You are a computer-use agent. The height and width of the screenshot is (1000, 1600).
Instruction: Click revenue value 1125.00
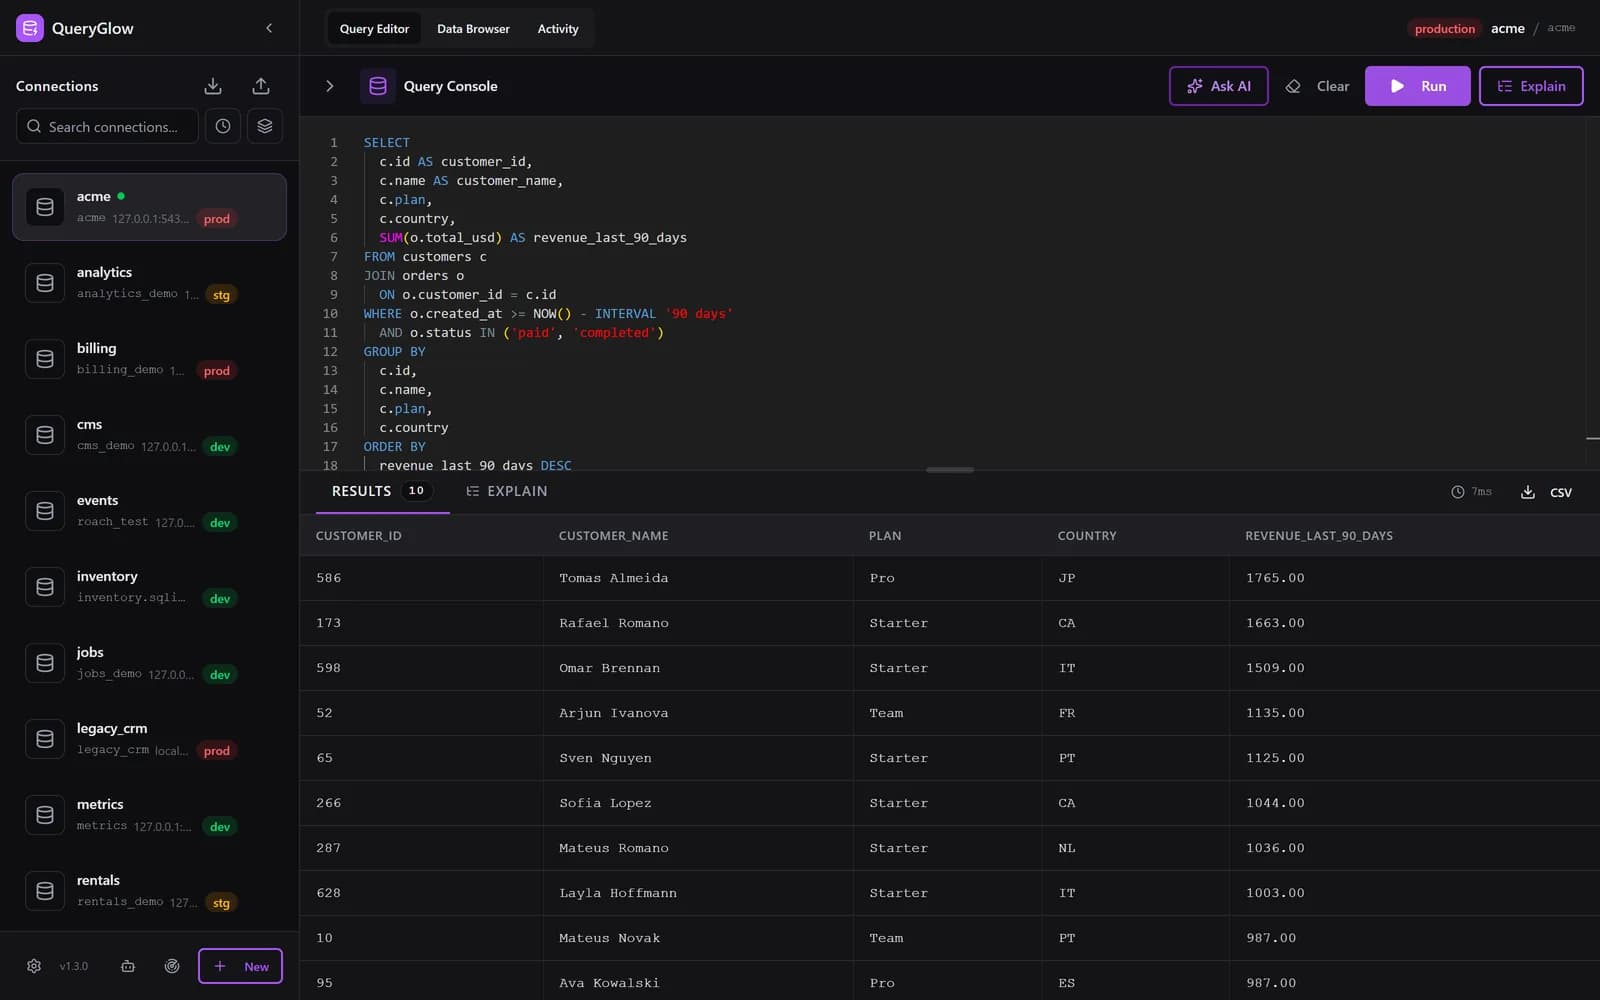[x=1275, y=758]
